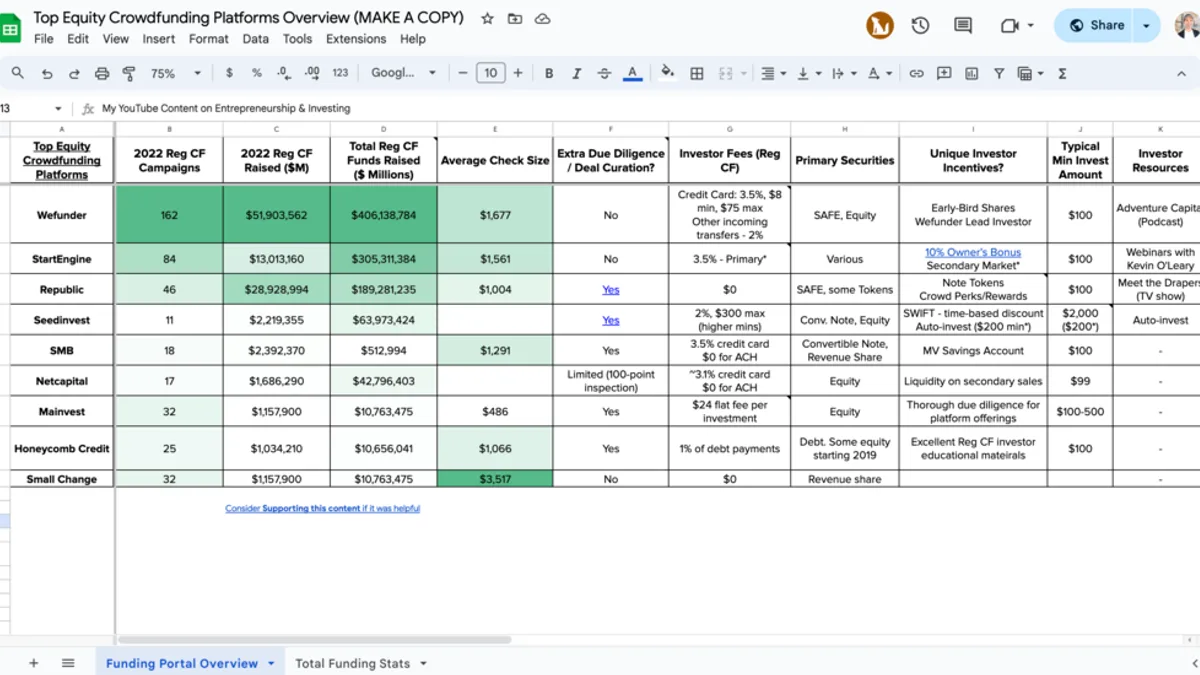This screenshot has width=1200, height=675.
Task: Click the Share button
Action: point(1095,26)
